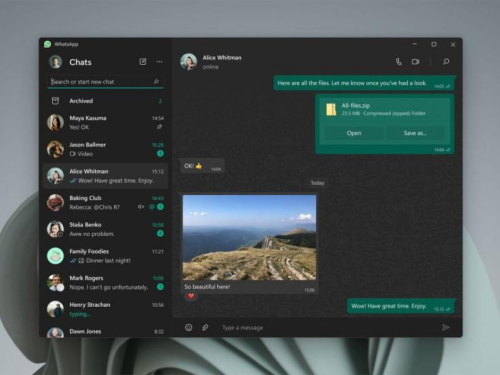The height and width of the screenshot is (375, 500).
Task: Start a new chat with compose icon
Action: [x=143, y=62]
